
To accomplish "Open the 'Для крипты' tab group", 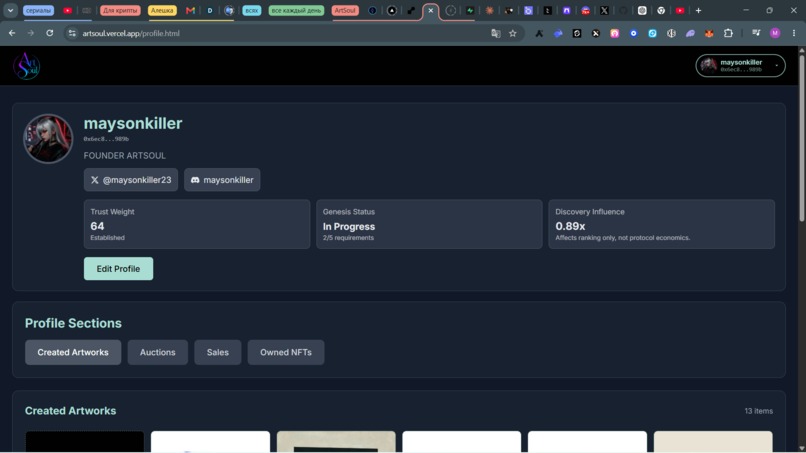I will (120, 10).
